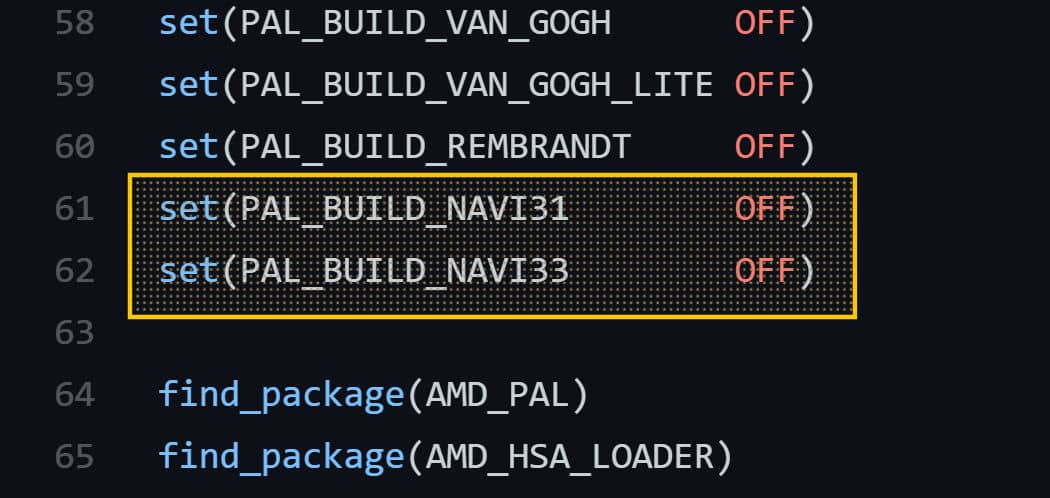Click OFF value on the REMBRANDT line
The image size is (1050, 498).
[765, 147]
